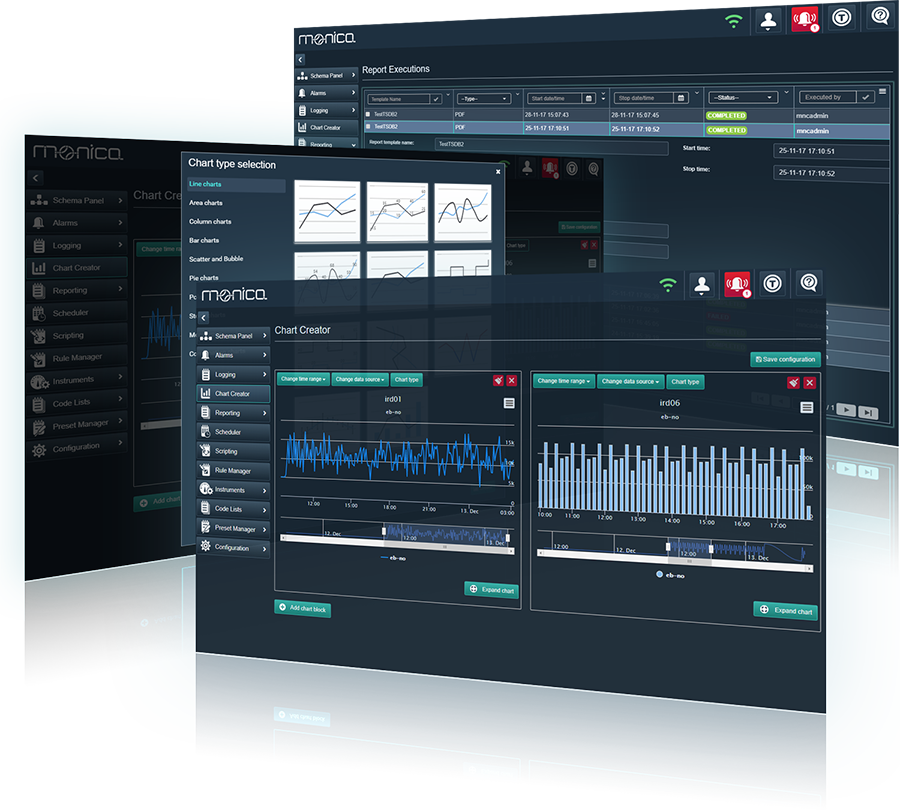Select Area charts in Chart type selection
Image resolution: width=900 pixels, height=811 pixels.
(205, 203)
